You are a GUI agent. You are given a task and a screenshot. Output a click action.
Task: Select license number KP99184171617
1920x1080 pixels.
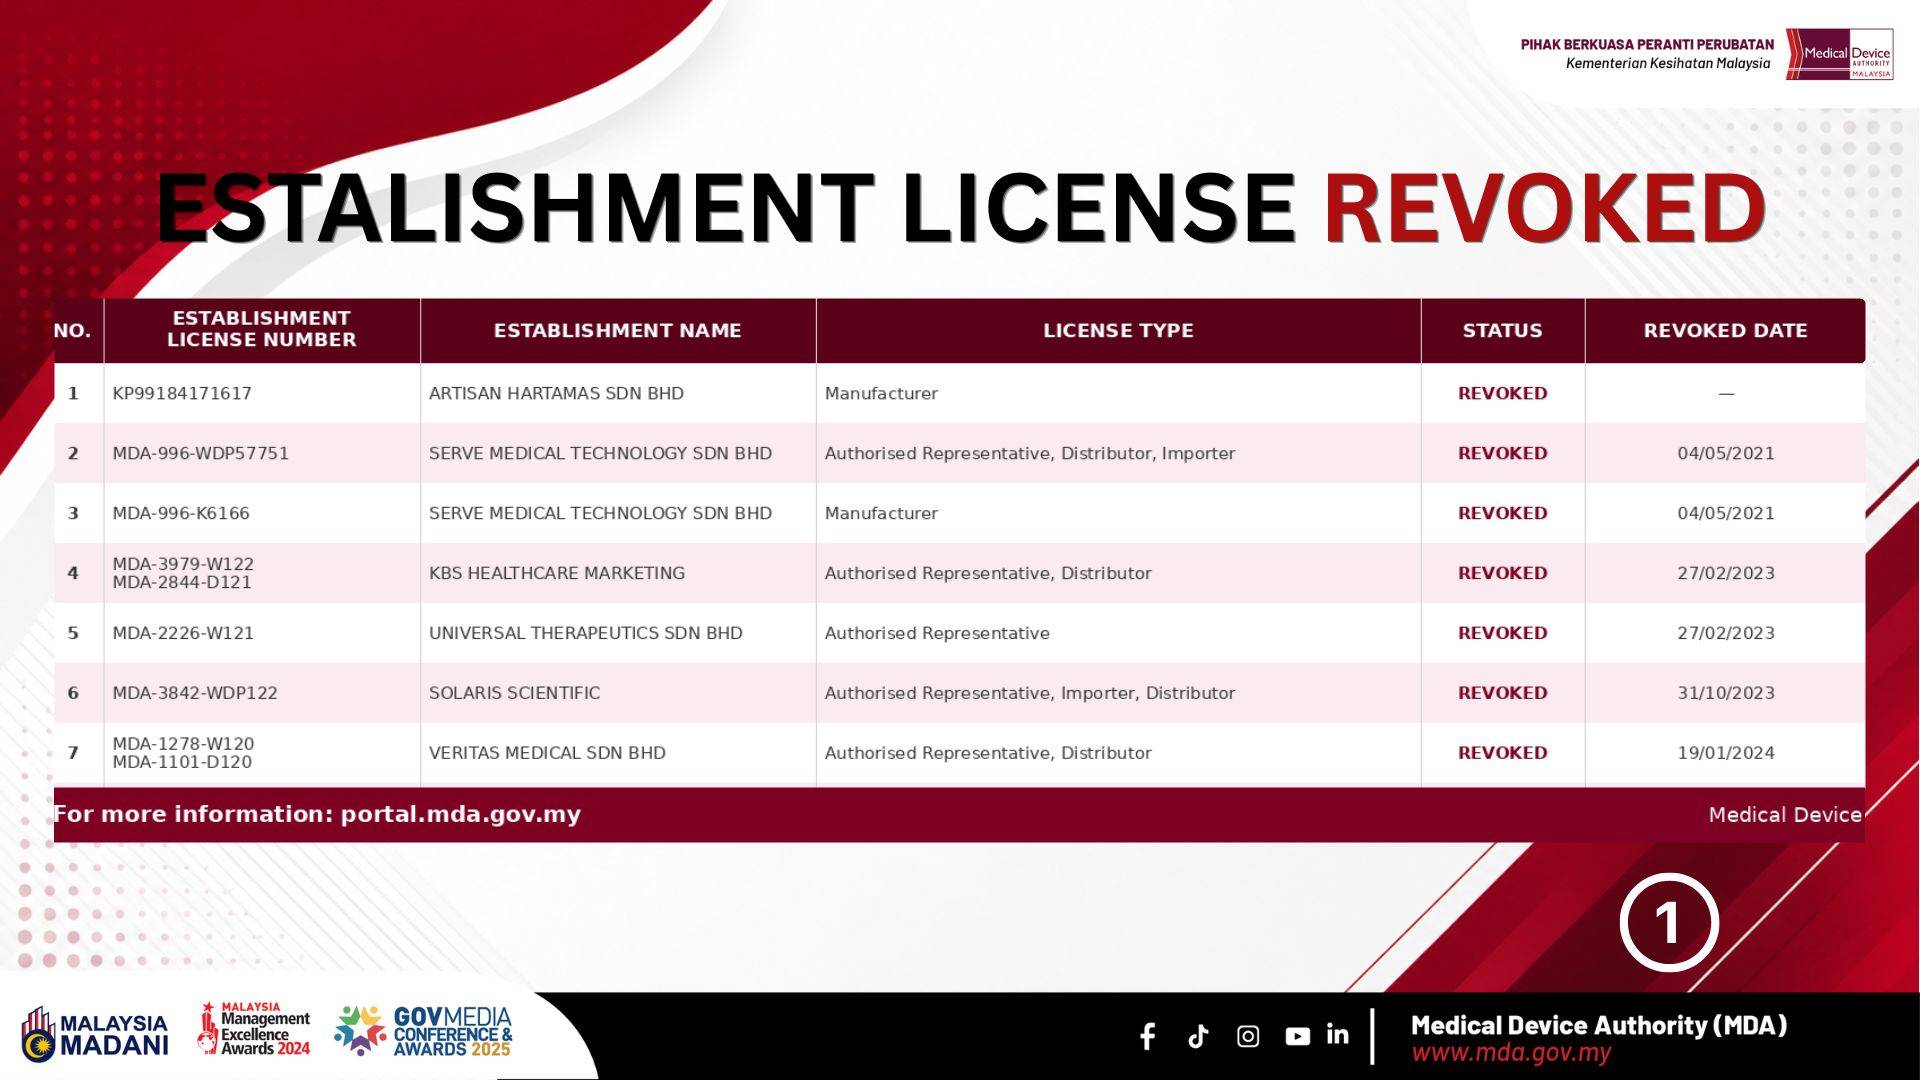tap(182, 393)
